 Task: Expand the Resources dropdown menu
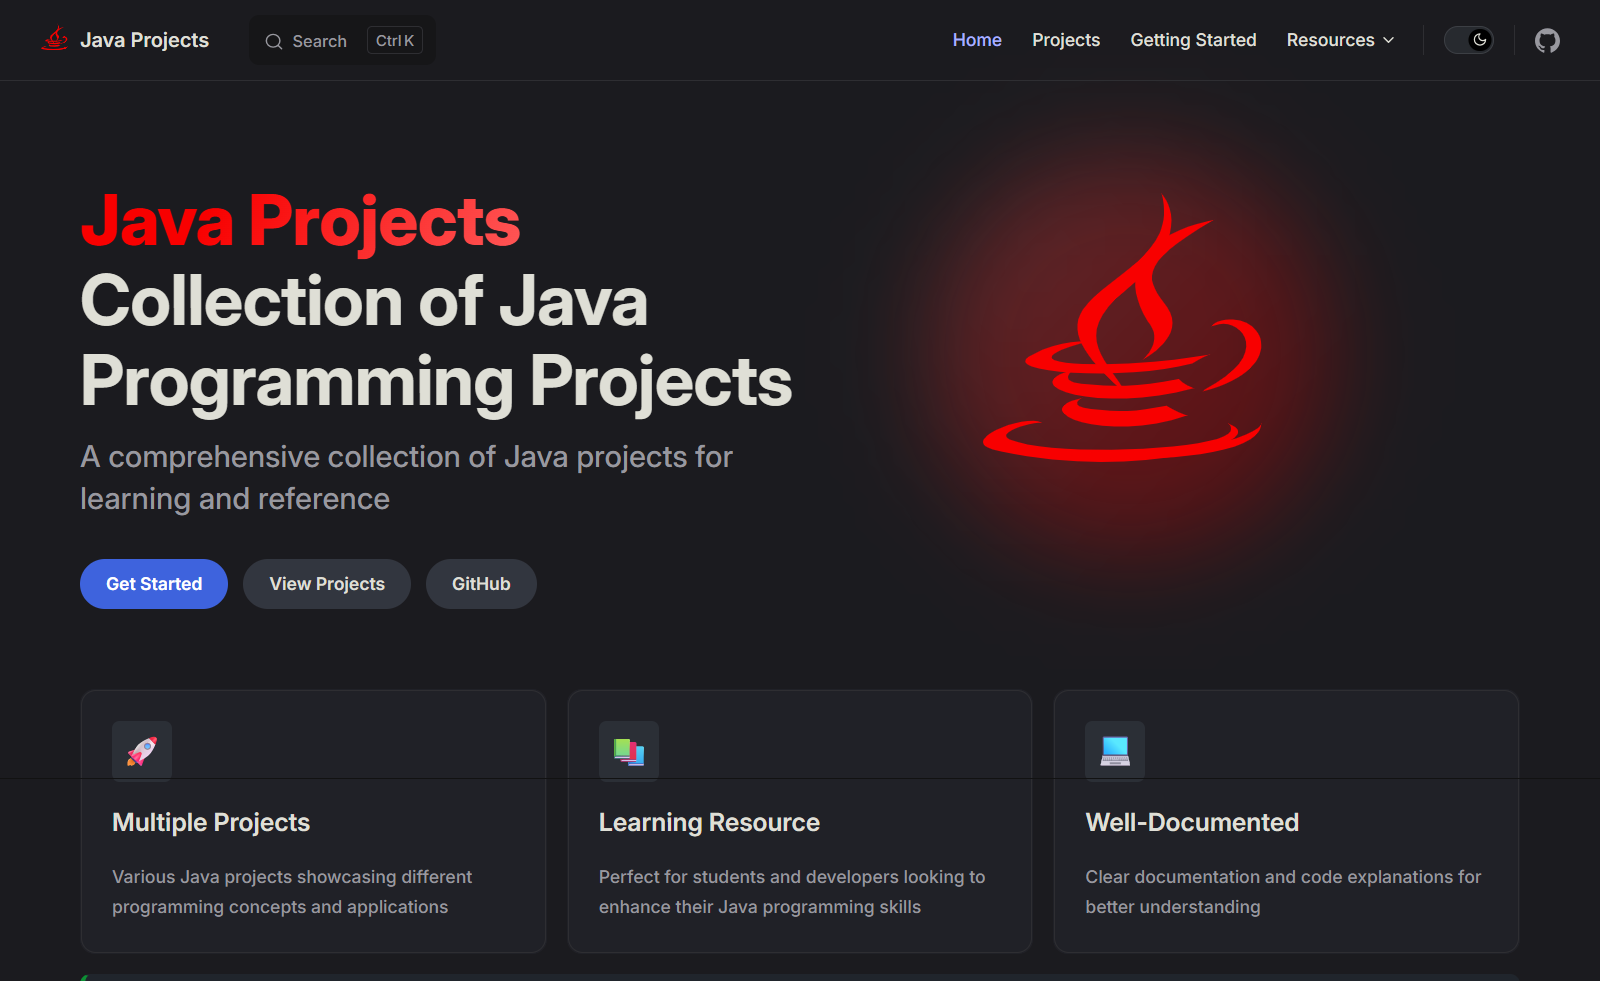tap(1340, 40)
